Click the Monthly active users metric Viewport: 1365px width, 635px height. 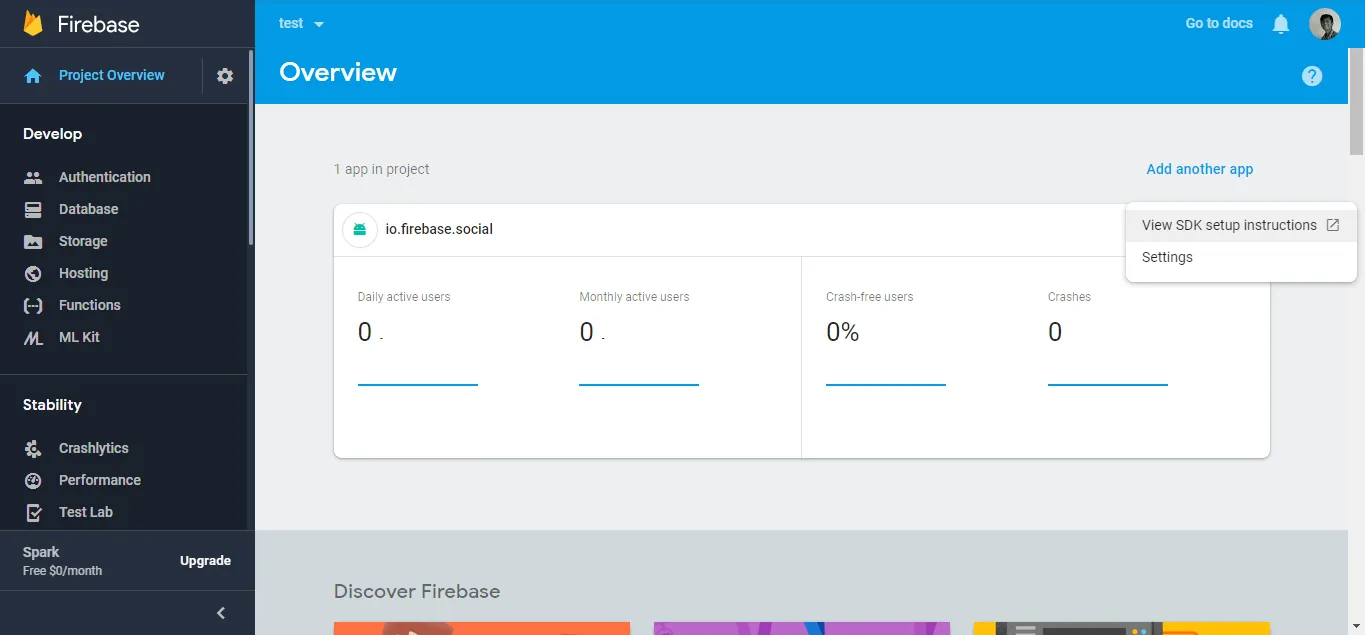click(x=634, y=297)
